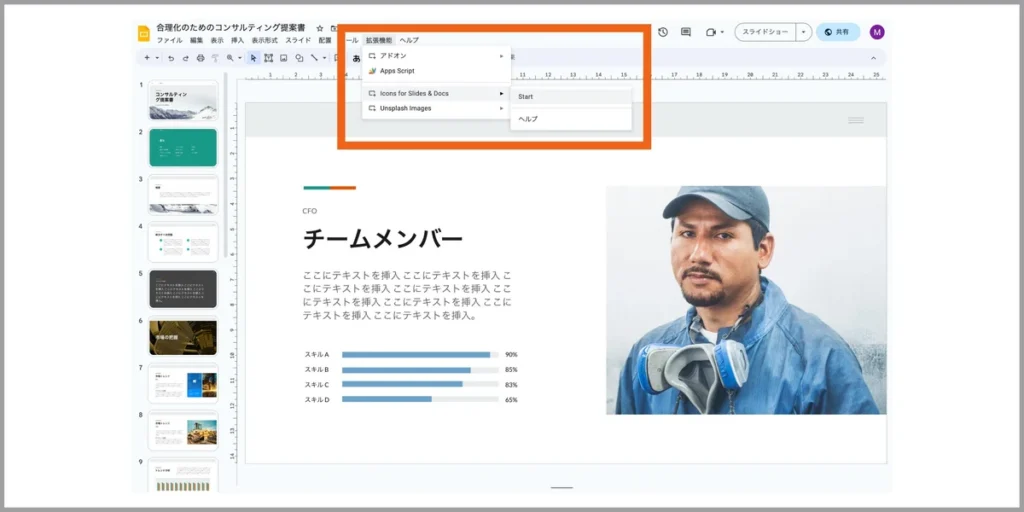Select slide 6 thumbnail in filmstrip
This screenshot has width=1024, height=512.
183,337
